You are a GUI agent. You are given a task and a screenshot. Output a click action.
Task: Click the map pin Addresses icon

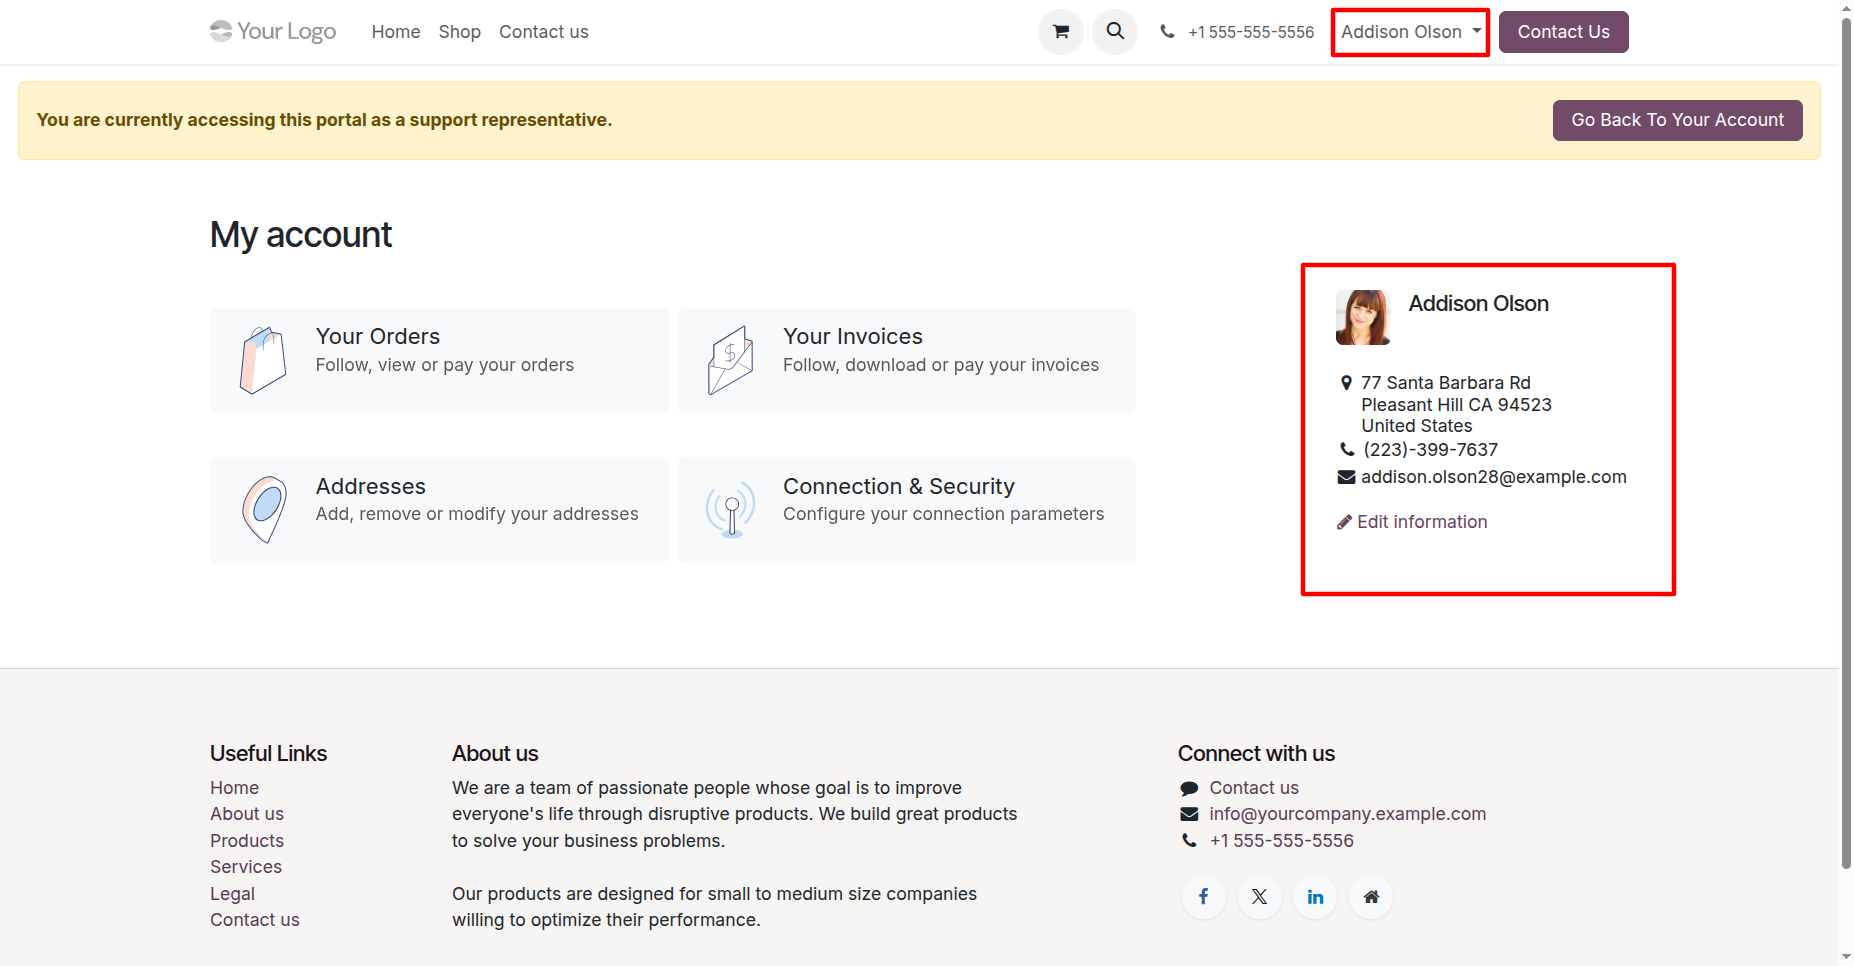(264, 510)
